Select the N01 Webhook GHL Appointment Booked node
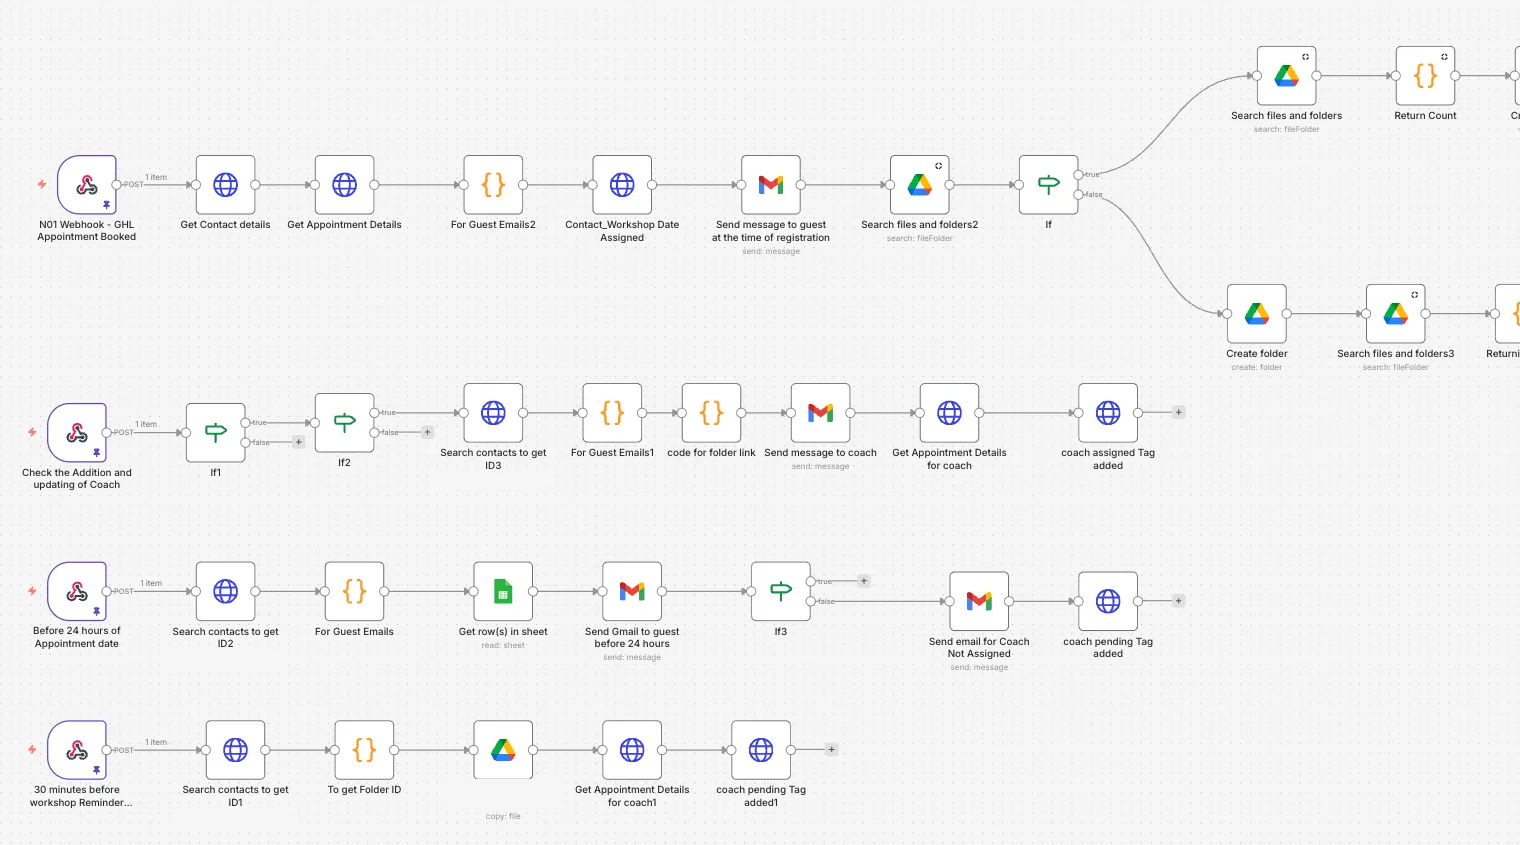This screenshot has height=845, width=1520. coord(87,184)
